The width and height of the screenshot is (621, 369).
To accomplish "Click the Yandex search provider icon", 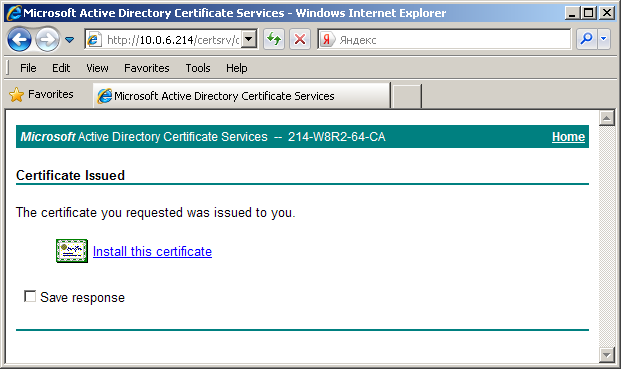I will 327,40.
